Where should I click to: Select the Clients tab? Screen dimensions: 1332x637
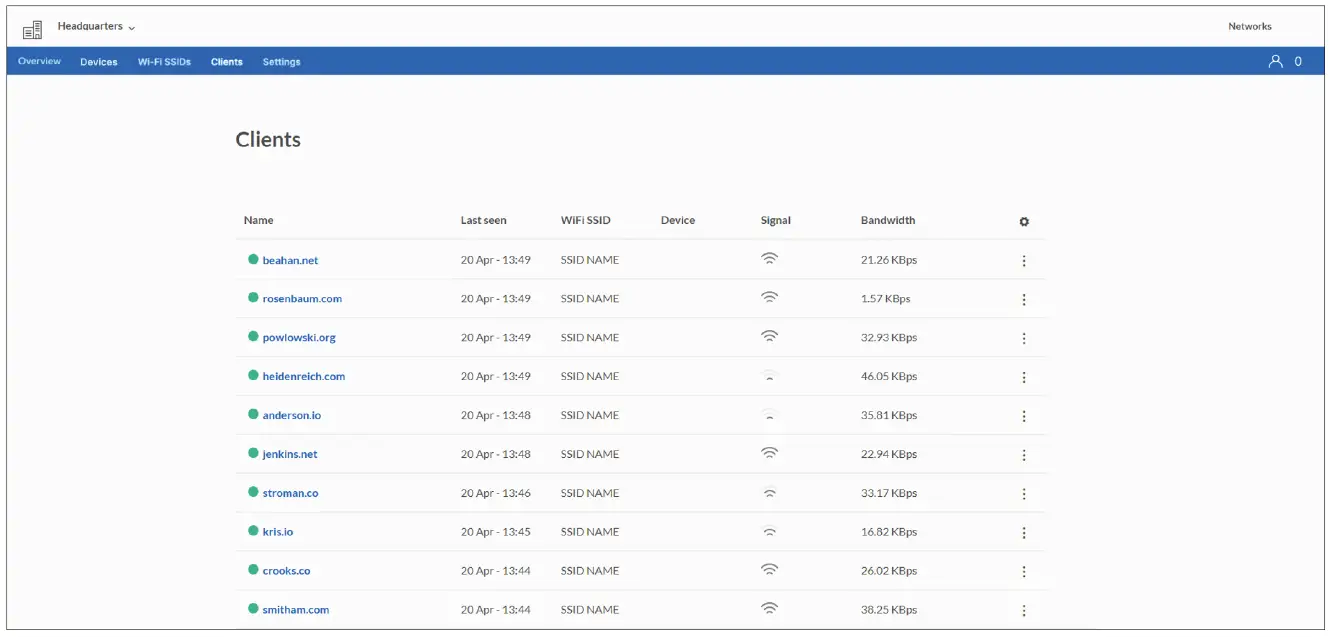[227, 62]
